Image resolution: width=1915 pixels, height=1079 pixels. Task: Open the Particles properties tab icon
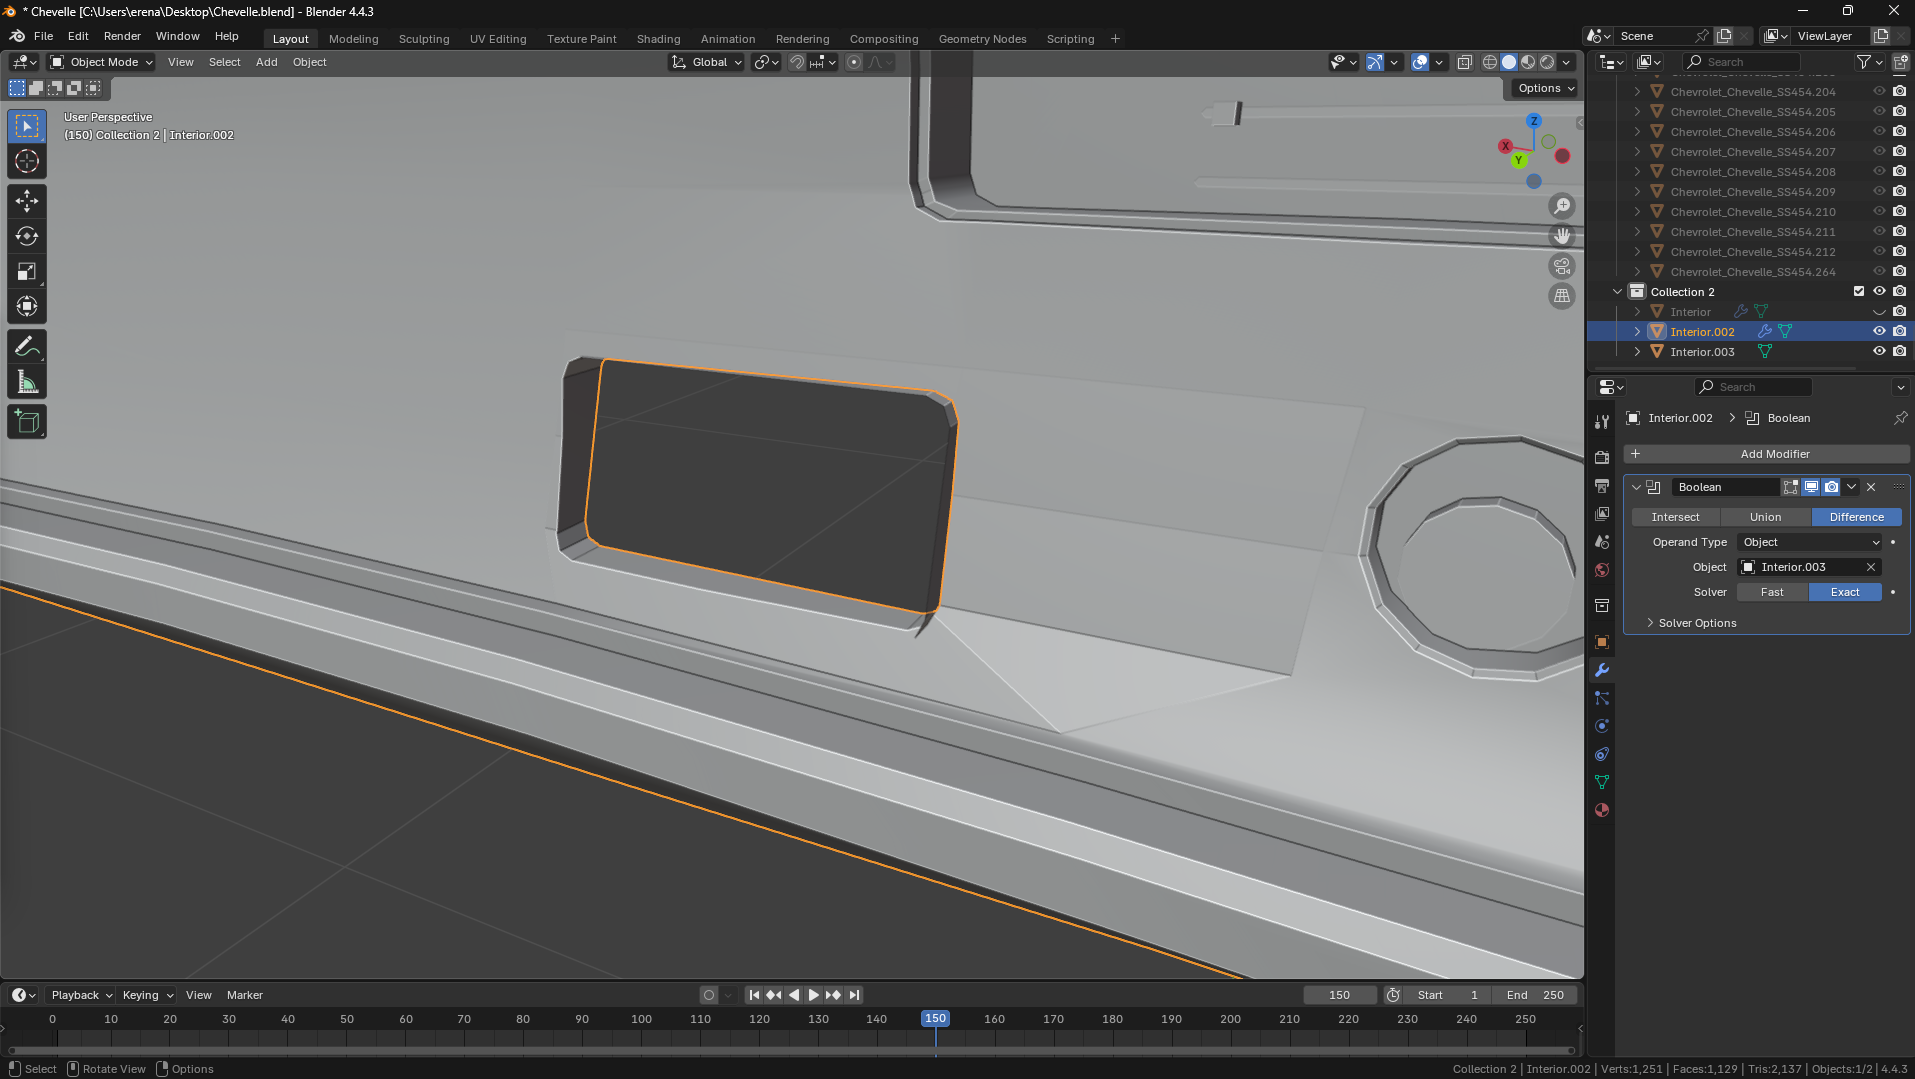pos(1602,698)
